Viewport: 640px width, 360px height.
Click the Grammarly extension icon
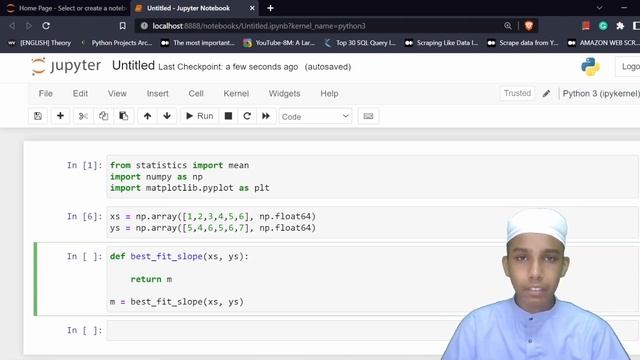tap(603, 26)
